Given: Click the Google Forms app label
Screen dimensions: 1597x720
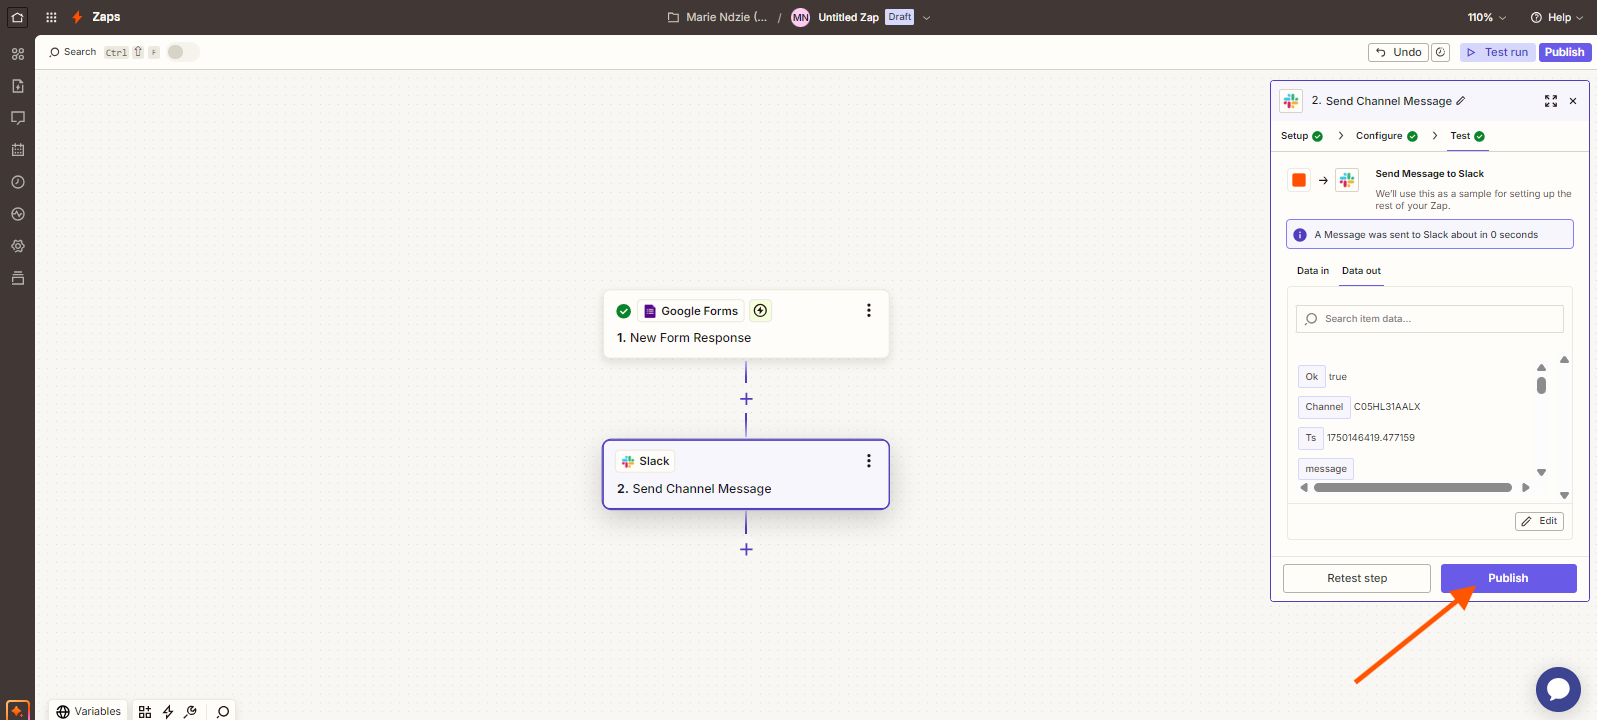Looking at the screenshot, I should pos(691,311).
